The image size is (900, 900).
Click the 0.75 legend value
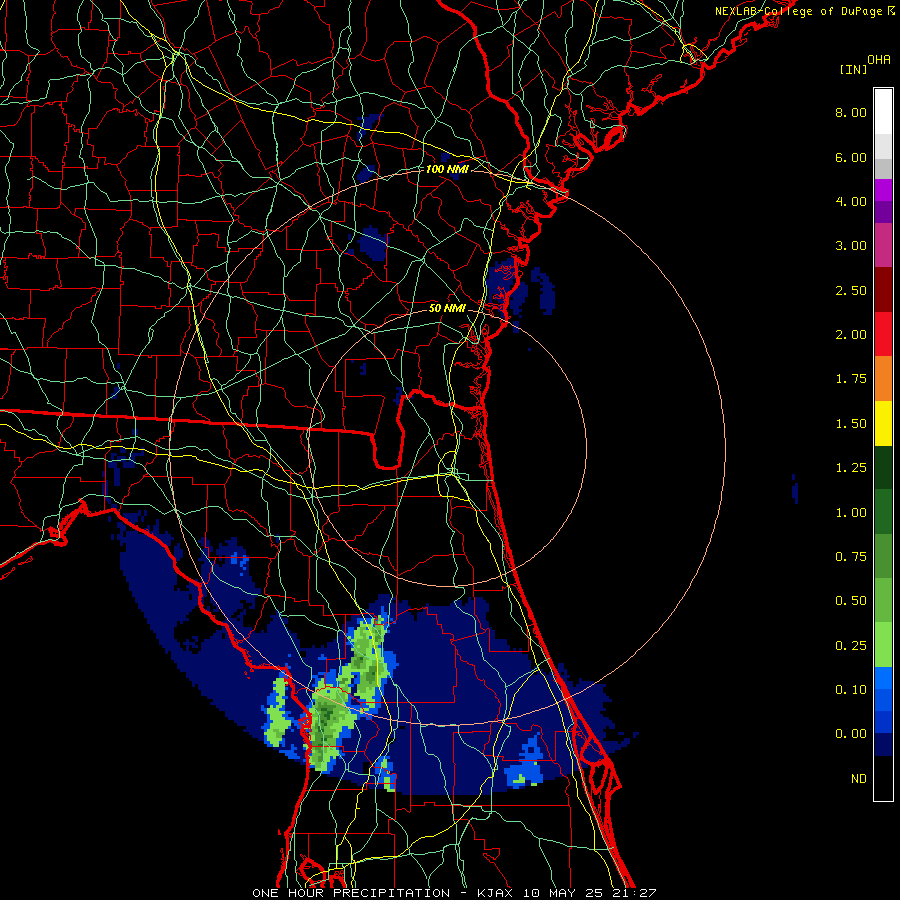[851, 557]
